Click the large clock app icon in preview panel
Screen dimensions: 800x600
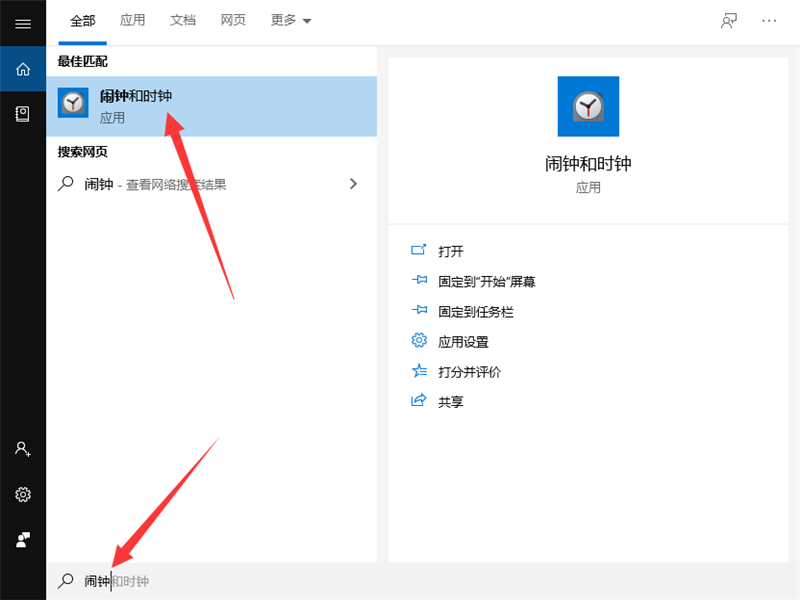[x=588, y=106]
